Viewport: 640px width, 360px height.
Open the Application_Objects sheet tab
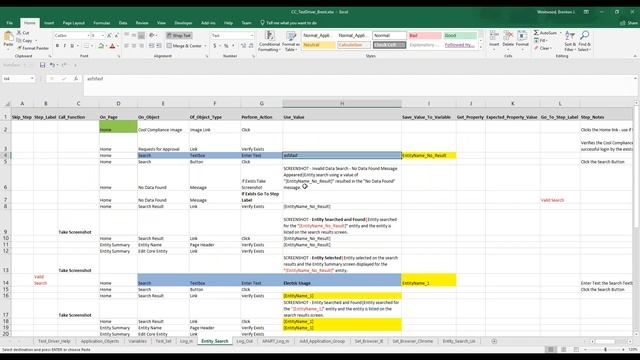tap(100, 341)
